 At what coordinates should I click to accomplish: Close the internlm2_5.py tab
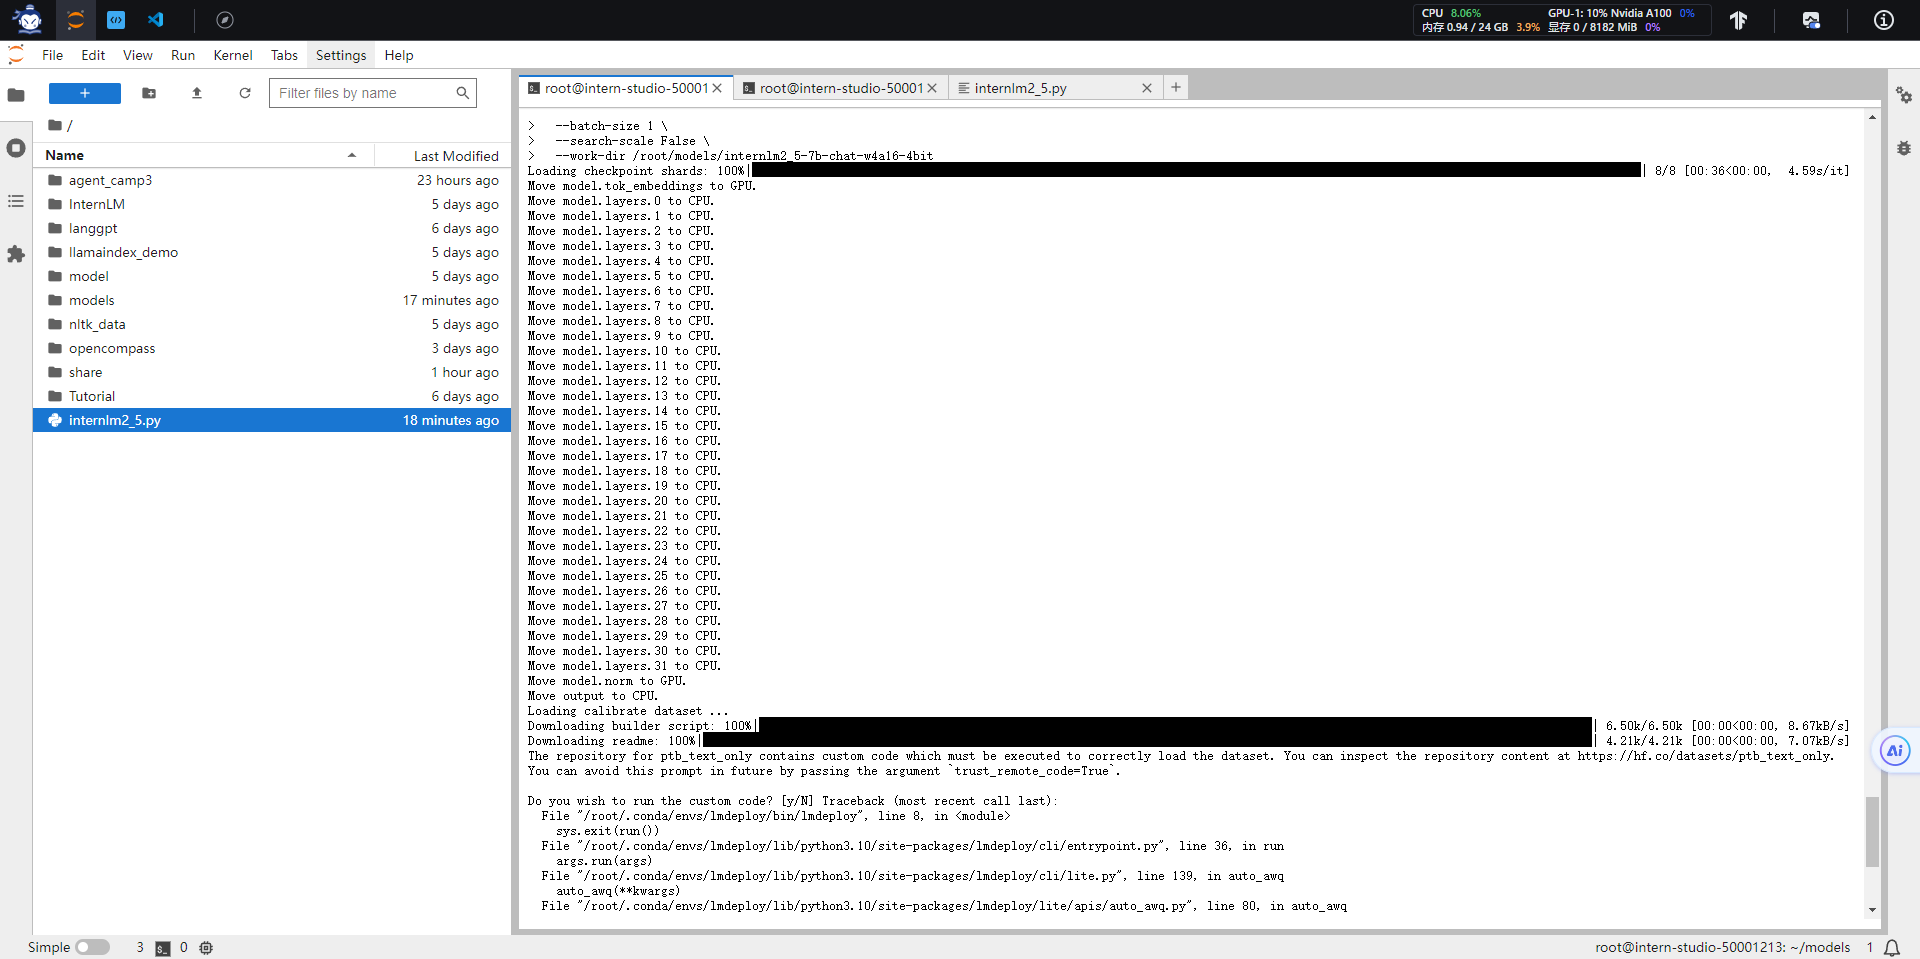(x=1147, y=88)
